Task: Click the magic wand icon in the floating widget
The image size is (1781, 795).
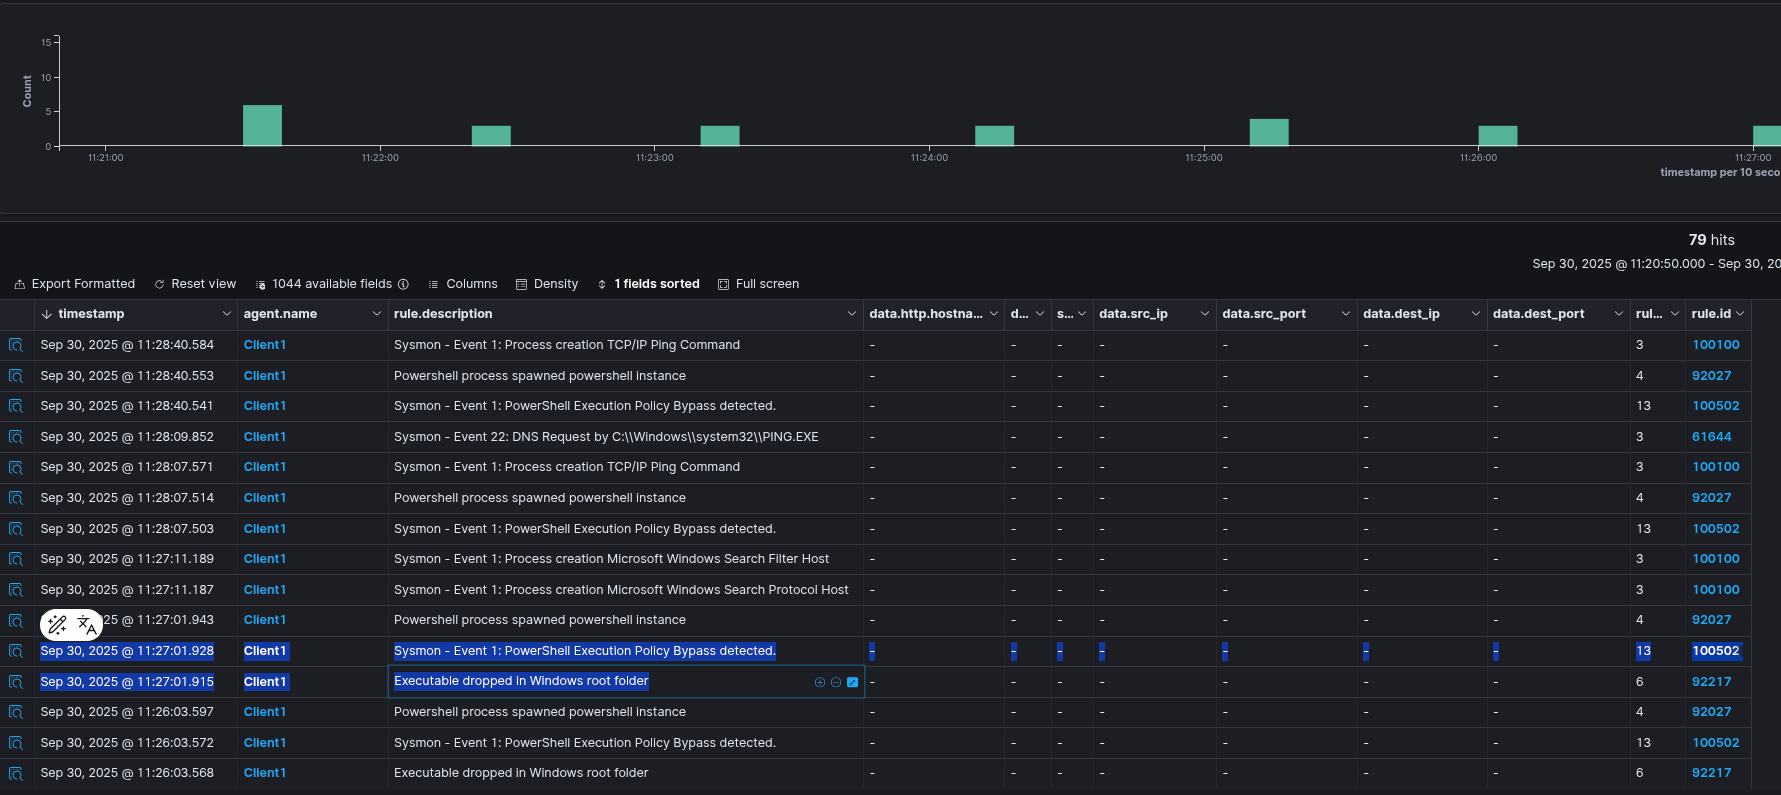Action: pos(57,625)
